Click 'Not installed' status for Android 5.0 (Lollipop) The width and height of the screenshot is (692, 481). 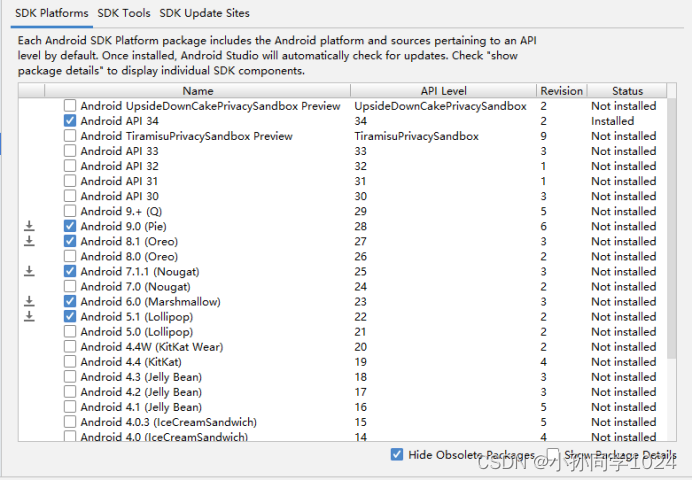(624, 332)
